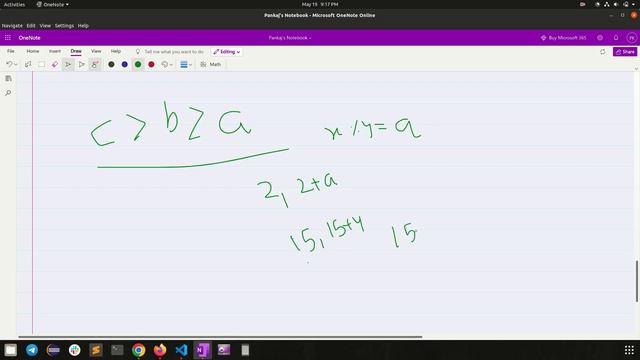Switch to the ribbon View tab
This screenshot has height=360, width=640.
point(96,51)
